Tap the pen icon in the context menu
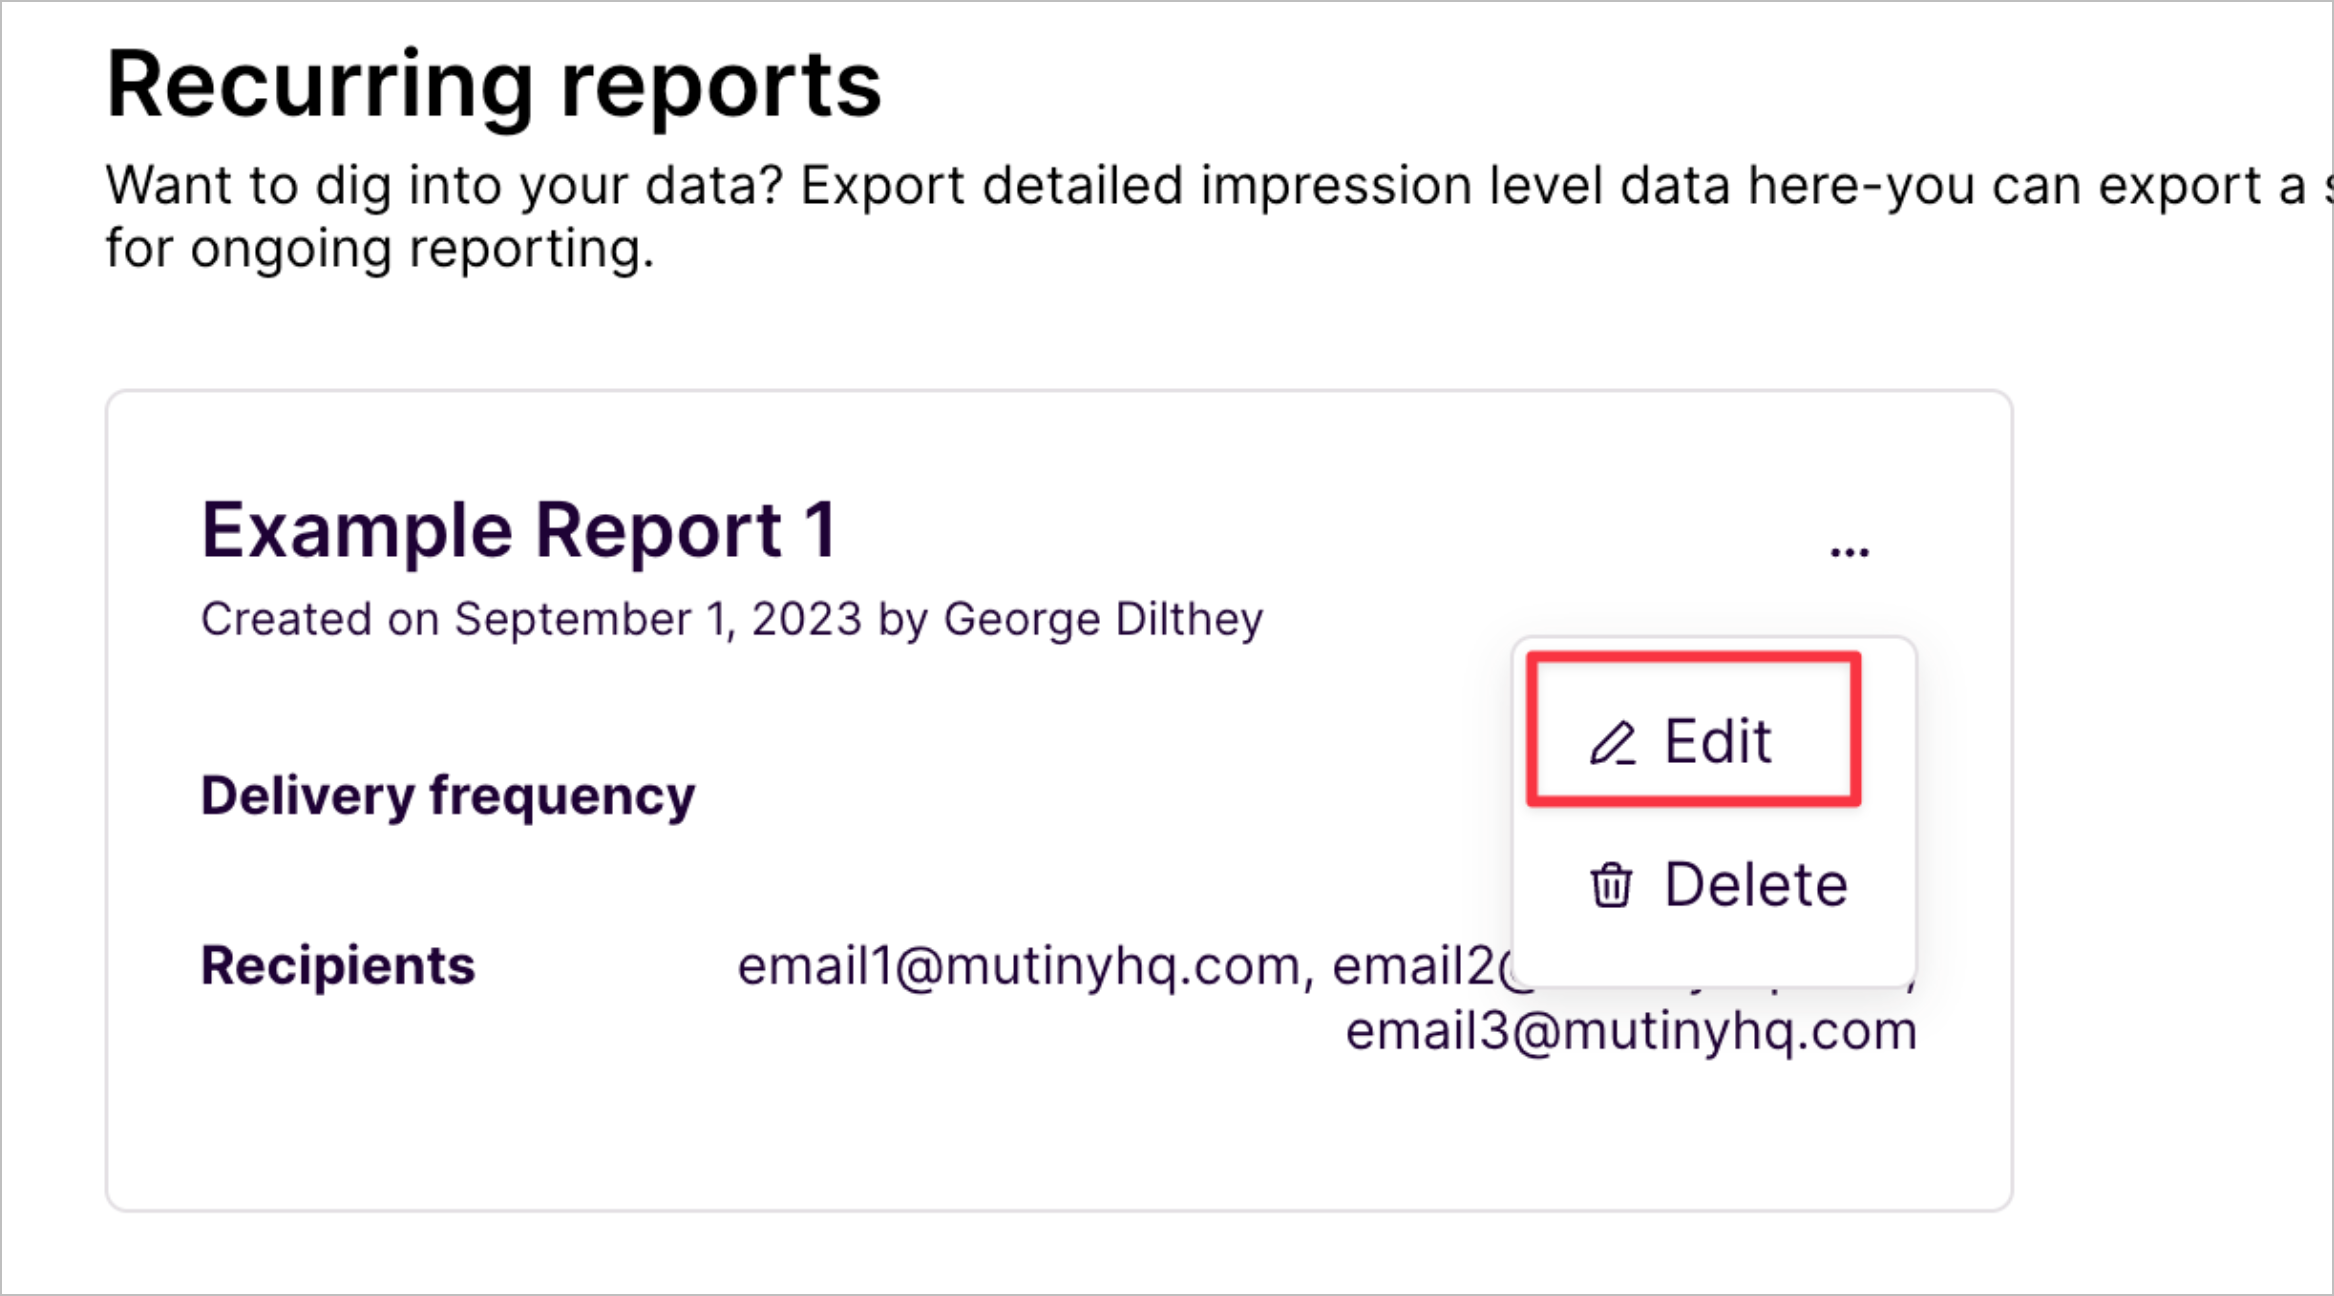 pos(1614,740)
